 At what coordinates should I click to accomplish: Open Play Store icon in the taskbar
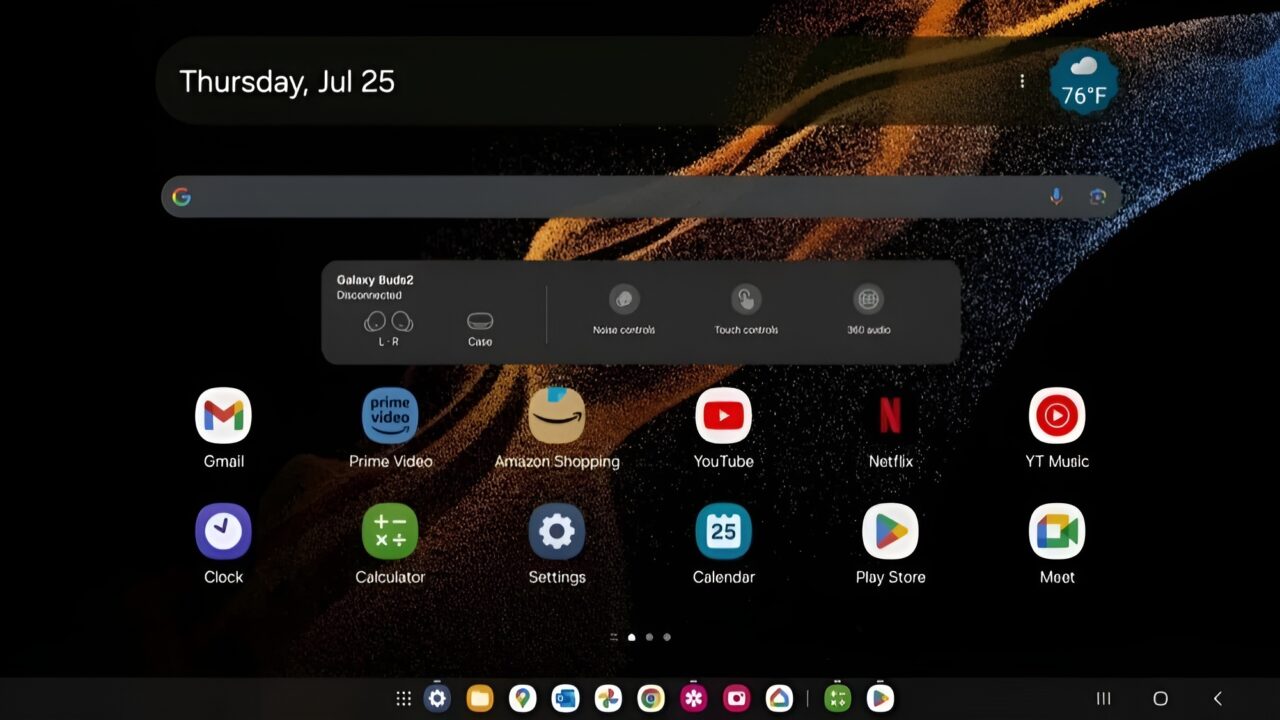[880, 698]
